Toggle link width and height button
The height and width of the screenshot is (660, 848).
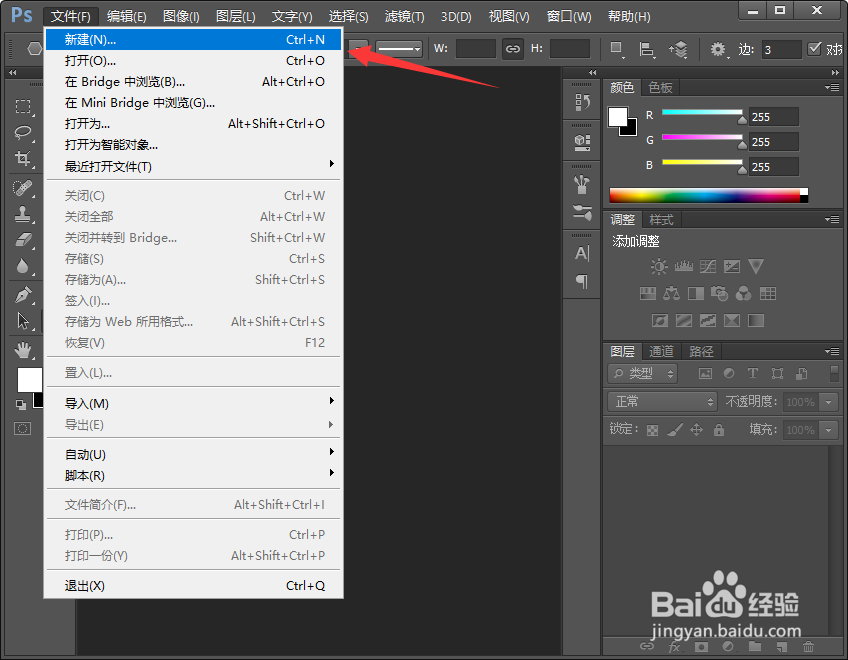[x=513, y=49]
